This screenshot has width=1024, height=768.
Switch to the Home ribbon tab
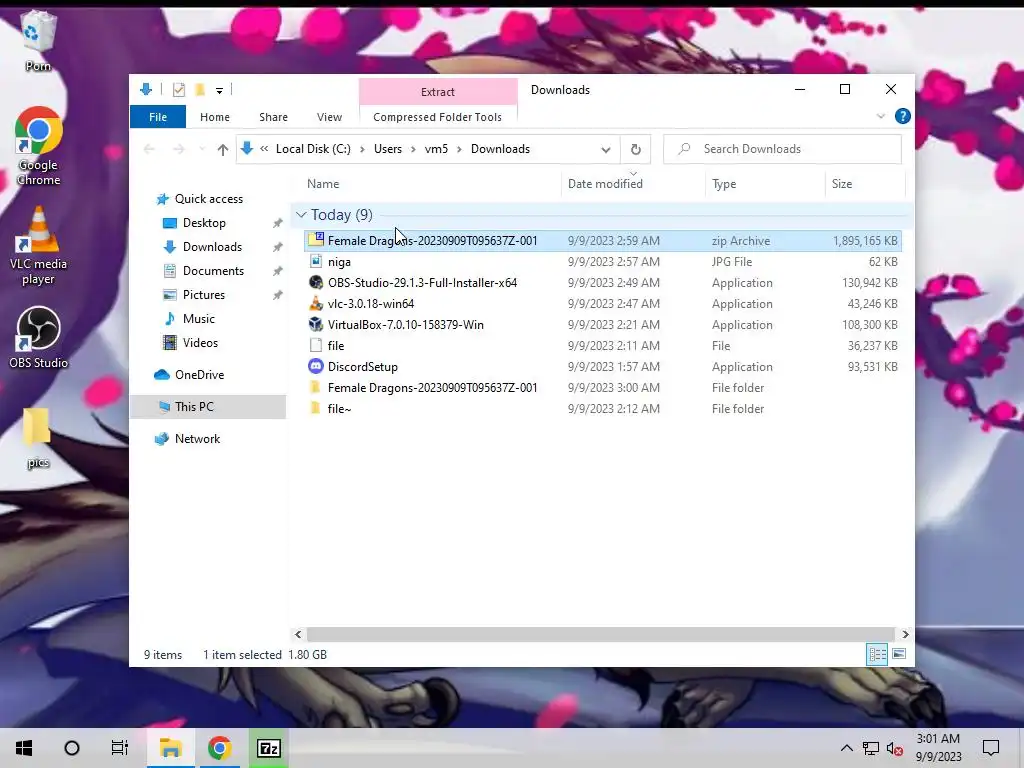pos(215,117)
